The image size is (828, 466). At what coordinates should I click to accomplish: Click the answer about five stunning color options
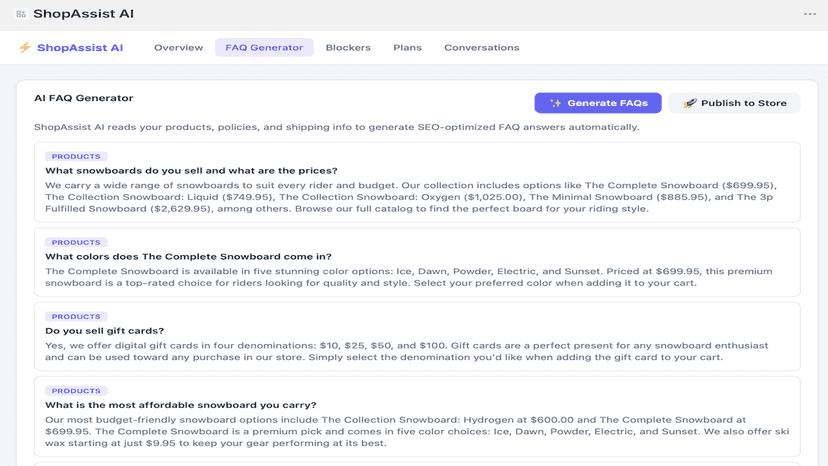(409, 277)
